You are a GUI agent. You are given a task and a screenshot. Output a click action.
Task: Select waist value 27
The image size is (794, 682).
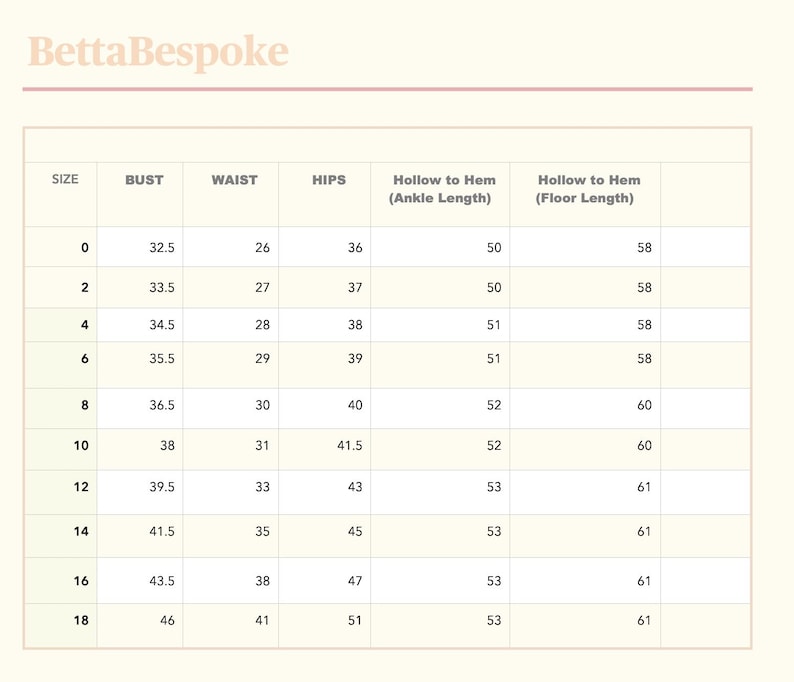[x=262, y=288]
